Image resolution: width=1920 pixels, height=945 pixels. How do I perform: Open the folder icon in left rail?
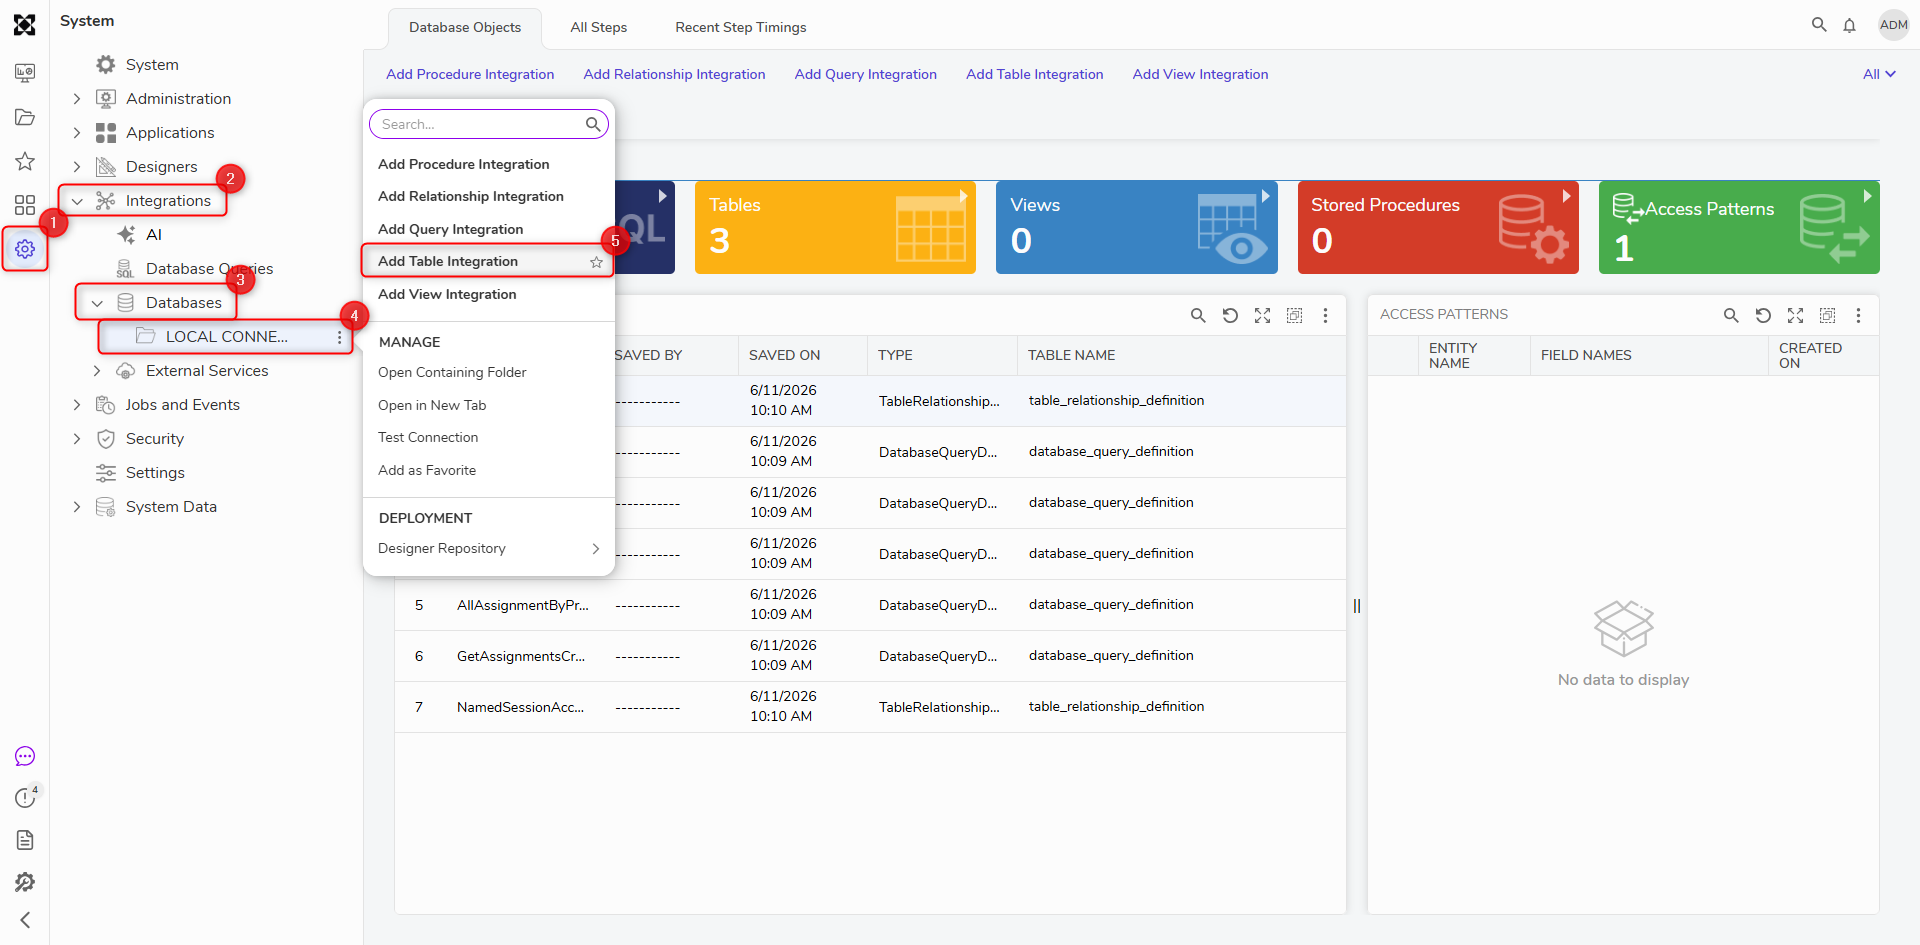point(25,117)
